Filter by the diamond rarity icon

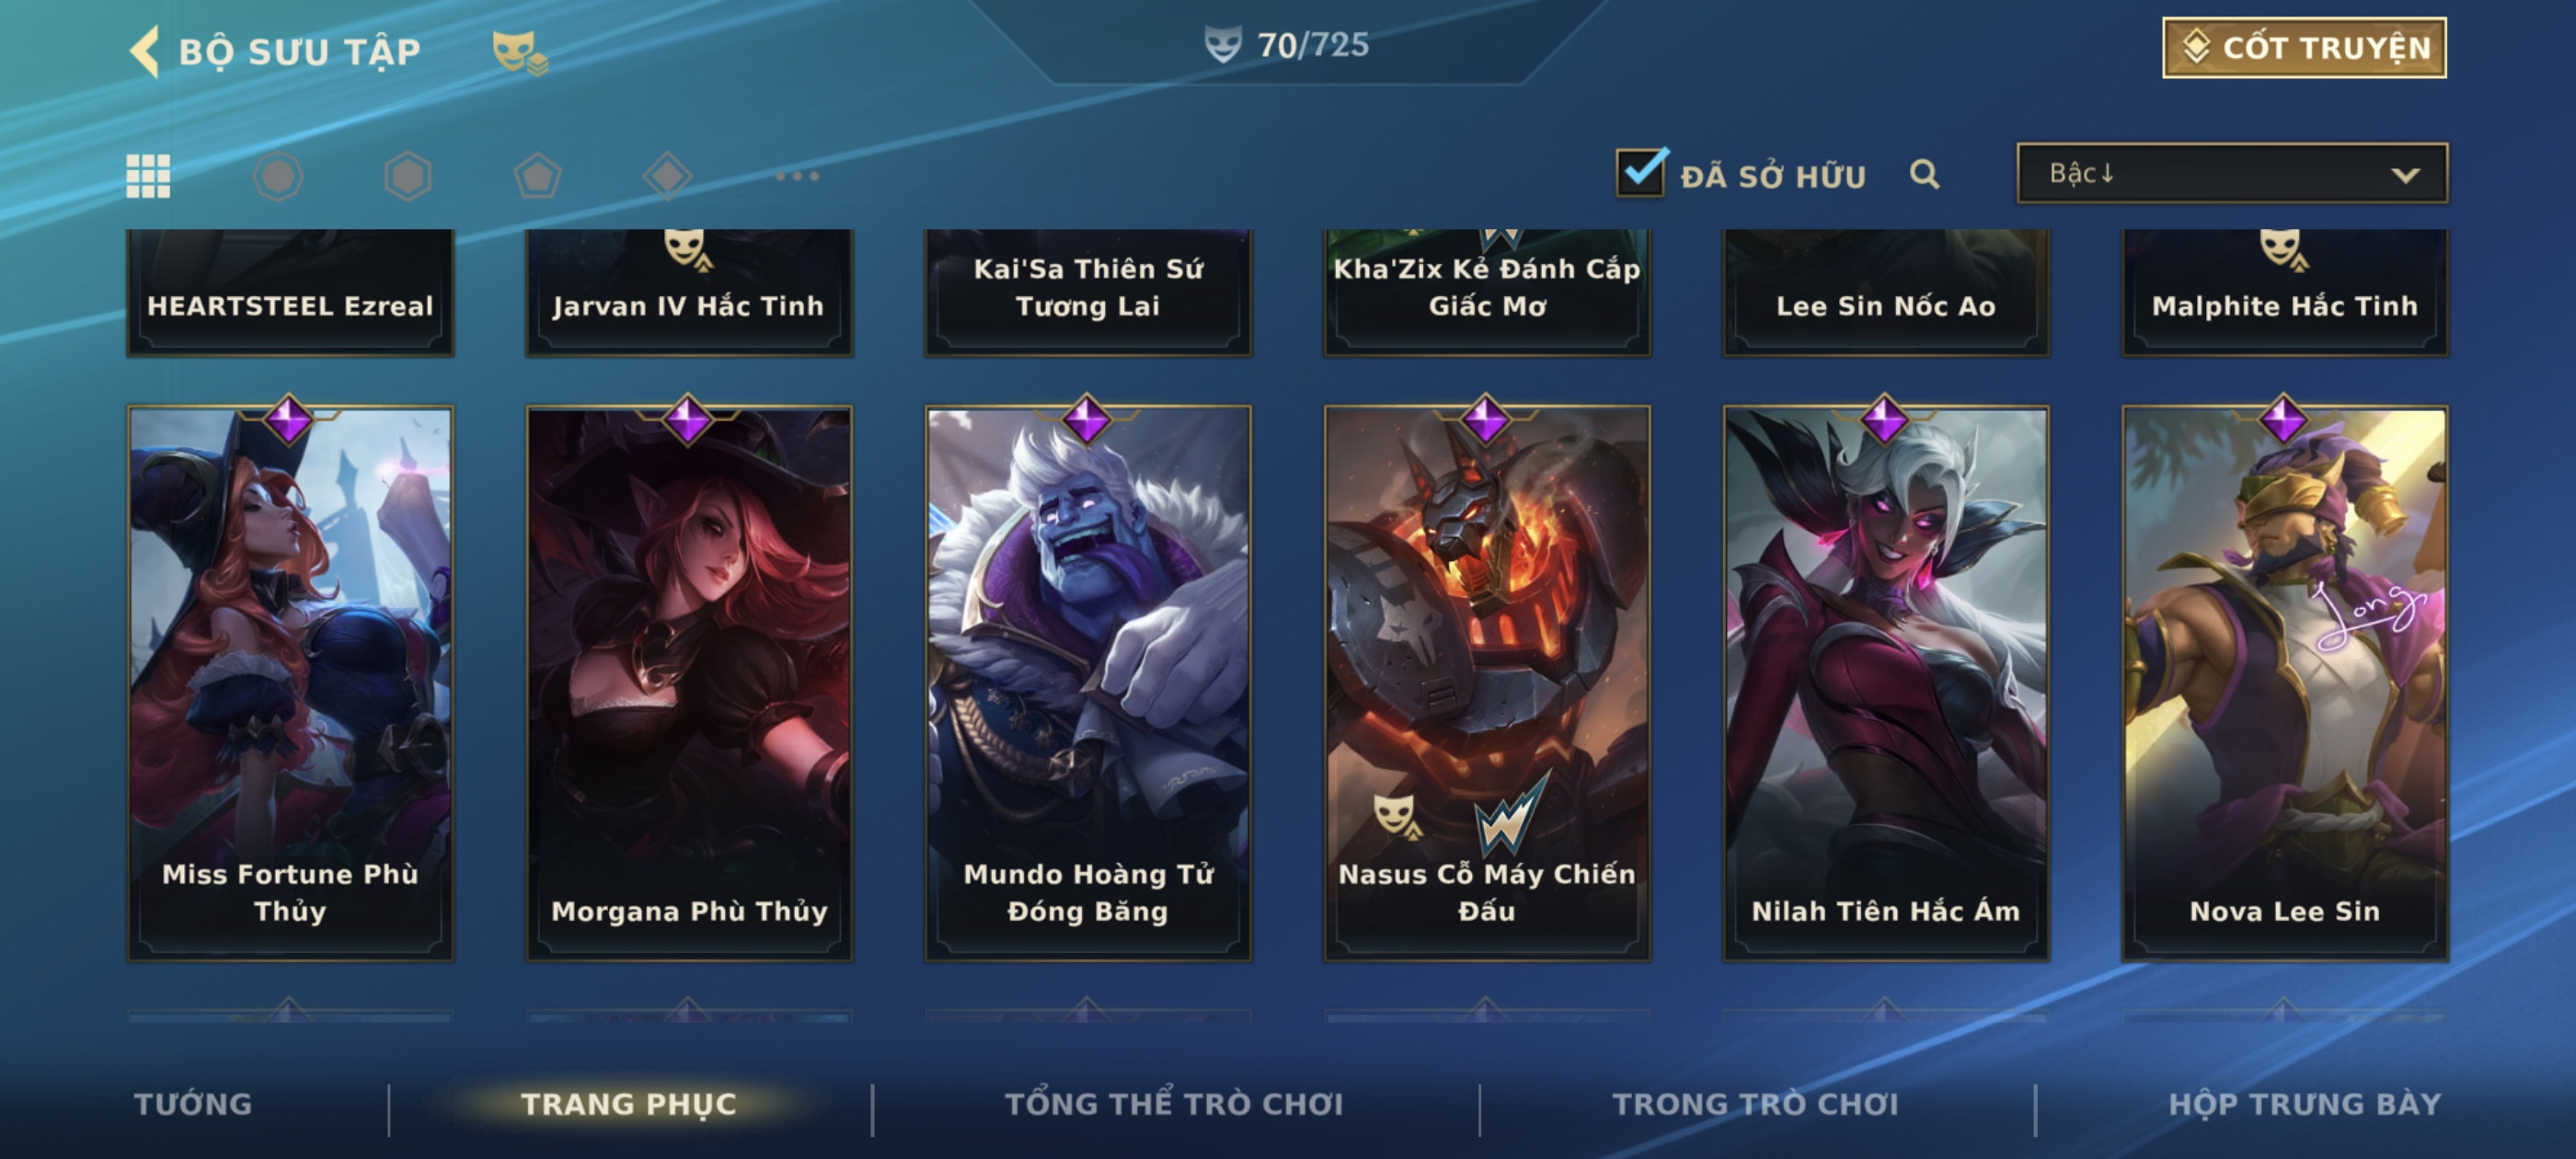click(668, 177)
